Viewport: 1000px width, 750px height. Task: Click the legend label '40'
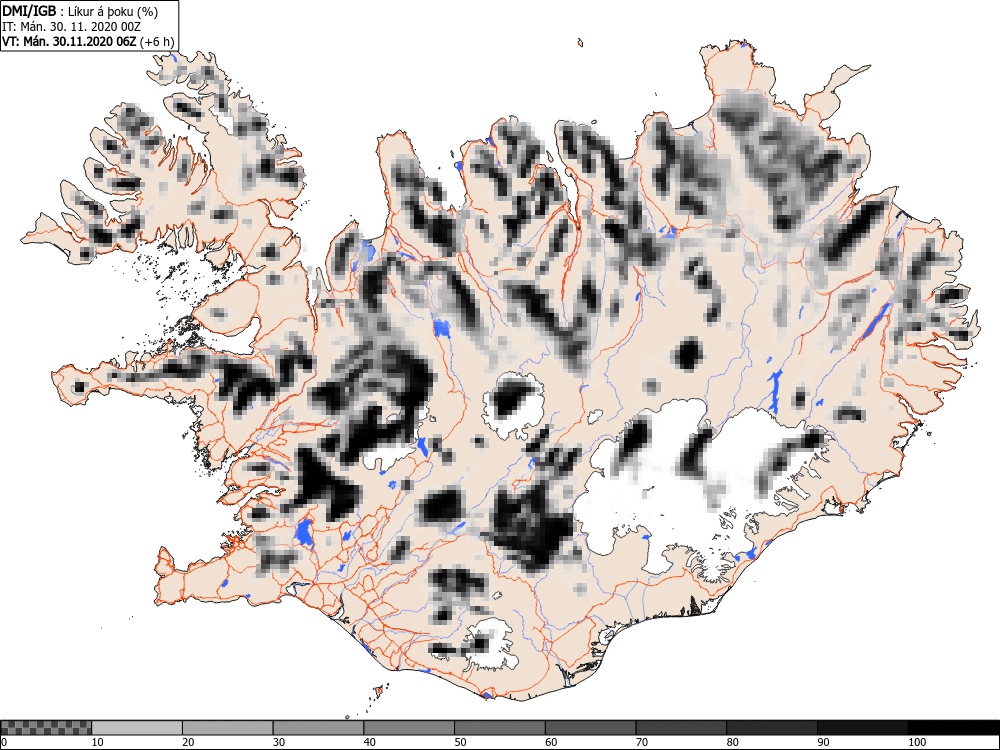369,742
